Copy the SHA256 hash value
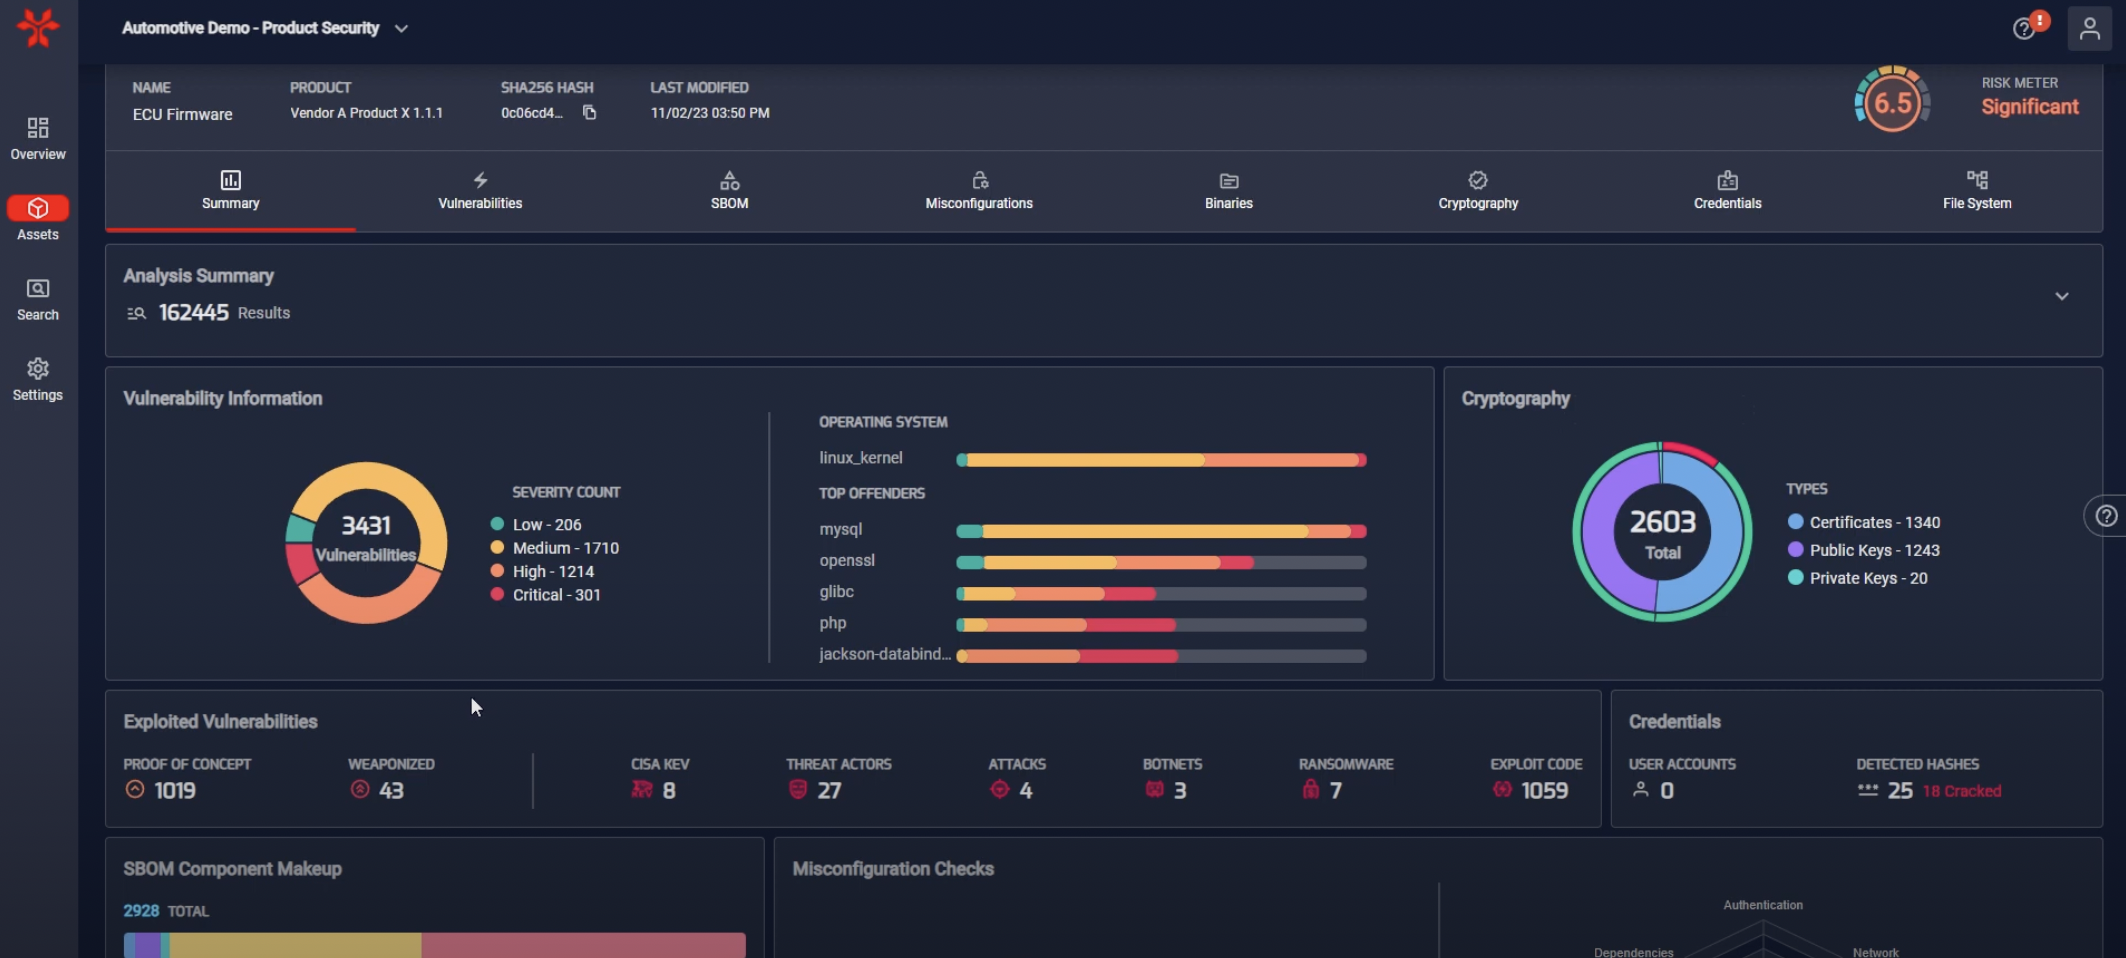The height and width of the screenshot is (958, 2126). click(589, 113)
